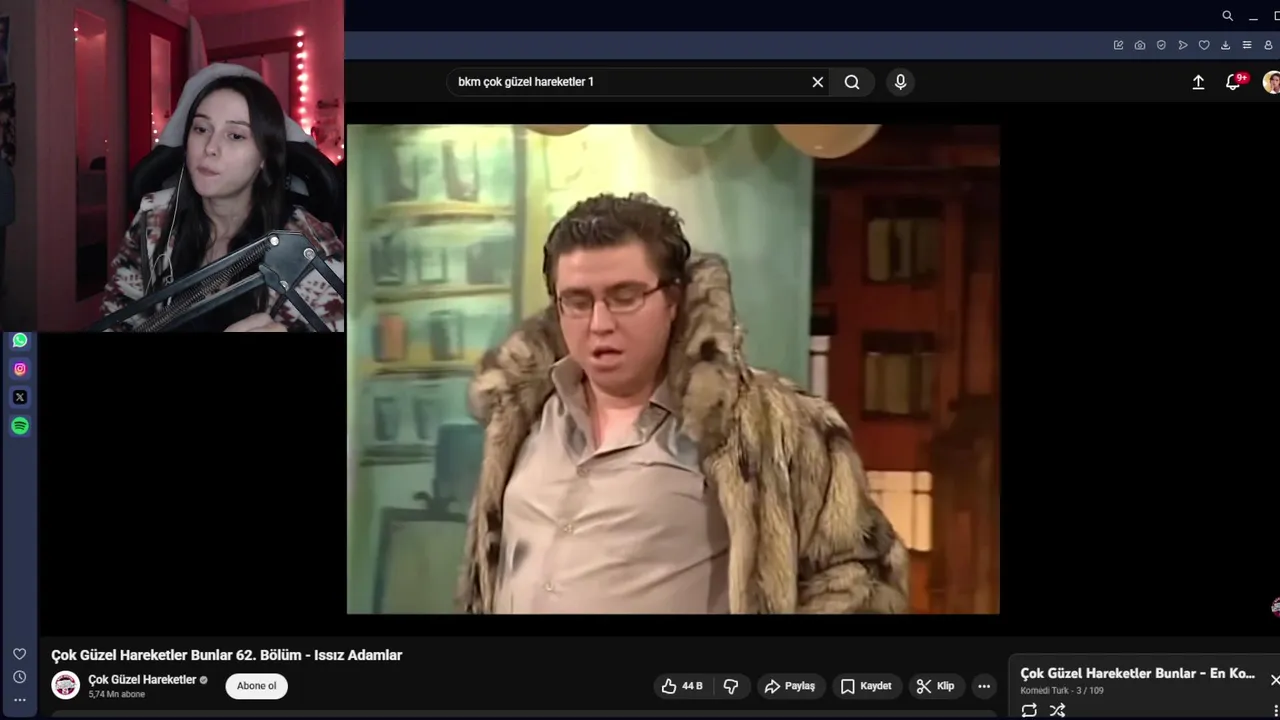
Task: Dislike the video with thumbs down
Action: pos(731,686)
